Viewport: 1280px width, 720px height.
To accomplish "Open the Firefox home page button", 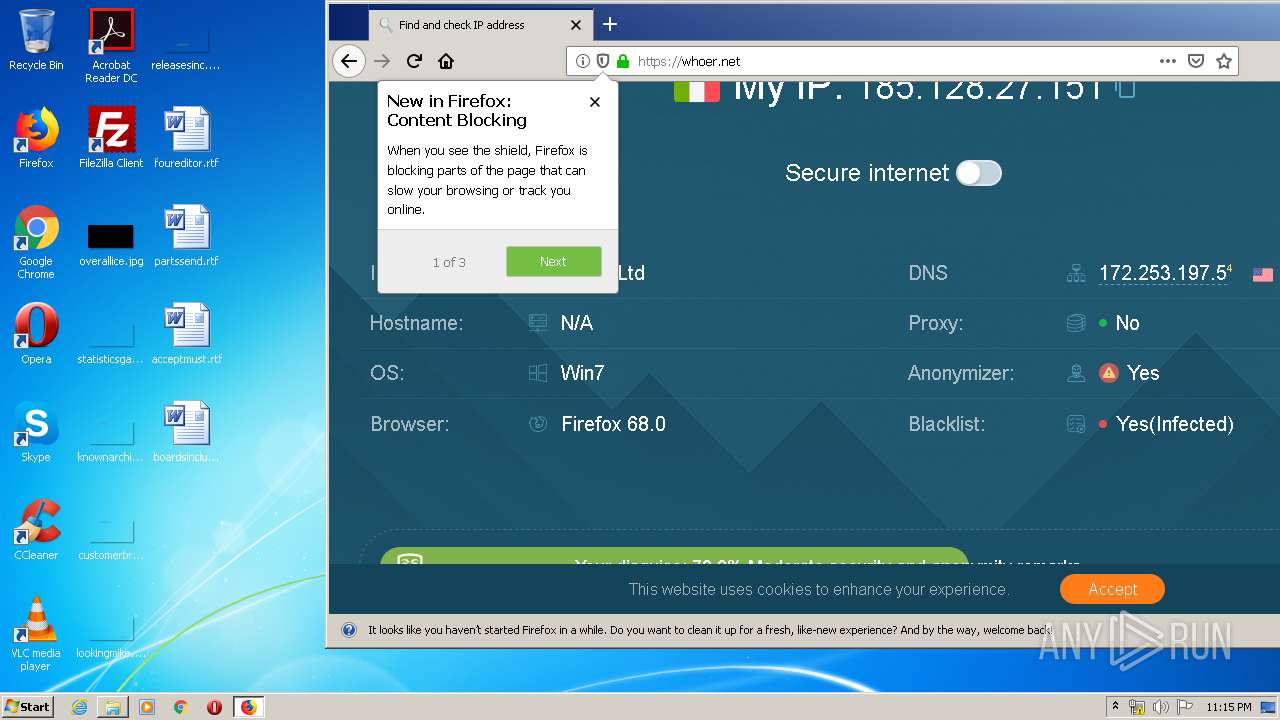I will 446,61.
